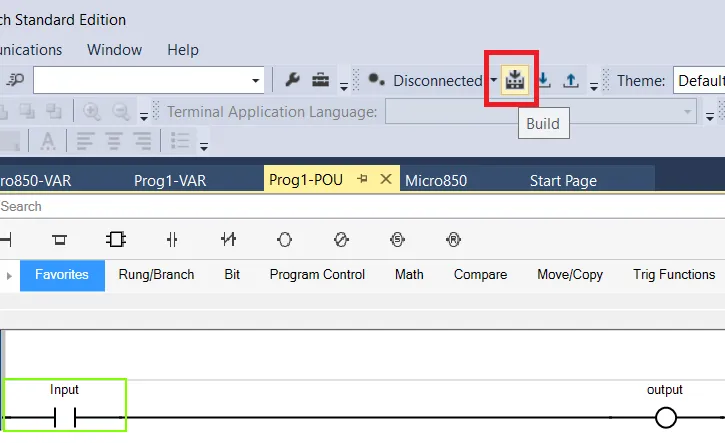Switch to the Micro850 tab
This screenshot has height=443, width=725.
[436, 180]
